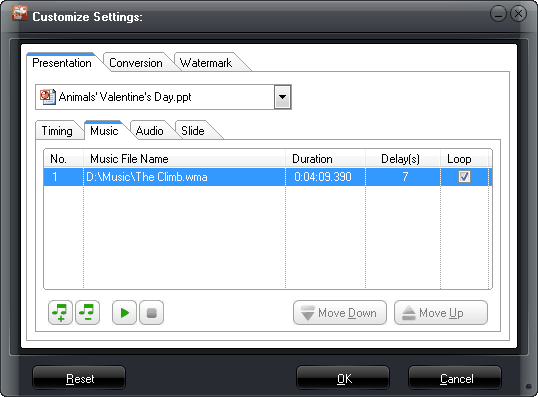Click the delay value 7
The width and height of the screenshot is (538, 397).
pyautogui.click(x=405, y=177)
